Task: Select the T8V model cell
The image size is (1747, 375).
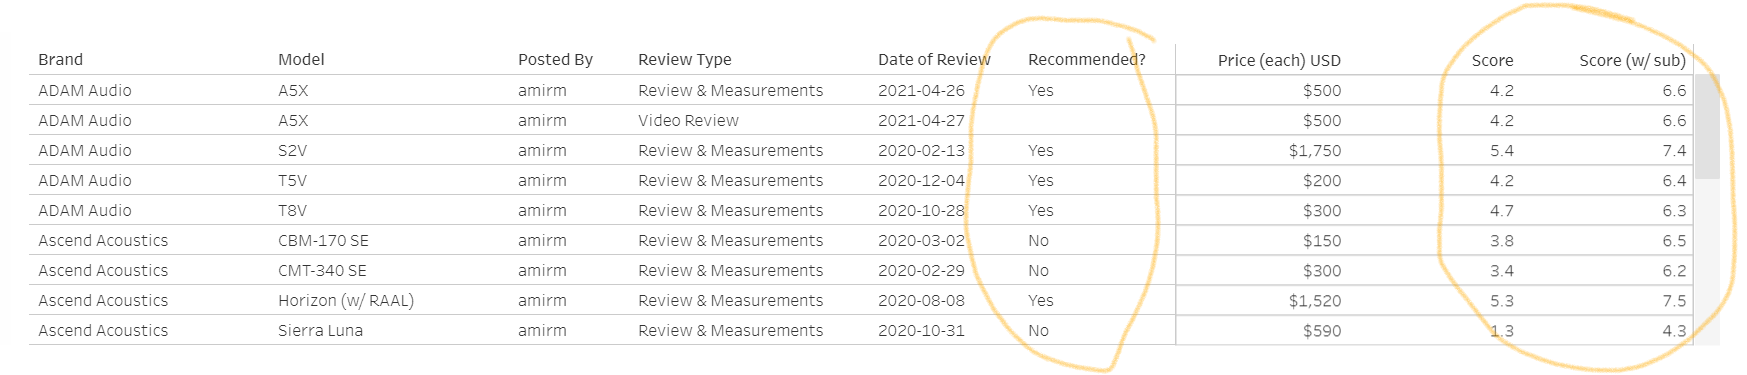Action: tap(292, 210)
